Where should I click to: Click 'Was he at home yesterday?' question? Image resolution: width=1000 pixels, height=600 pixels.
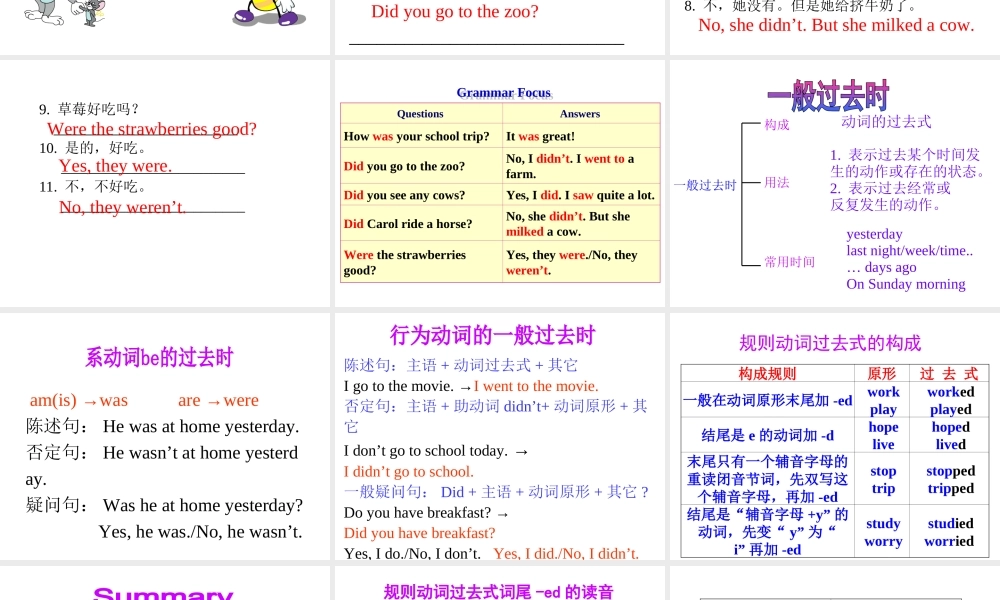(x=203, y=506)
